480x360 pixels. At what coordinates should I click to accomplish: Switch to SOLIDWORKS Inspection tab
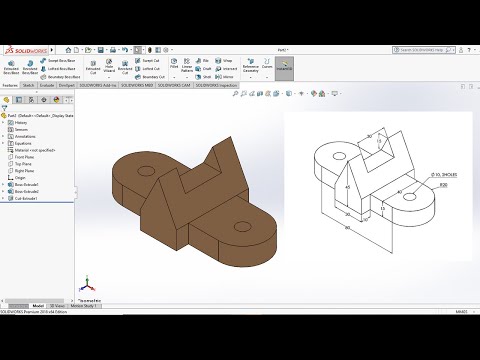(216, 85)
